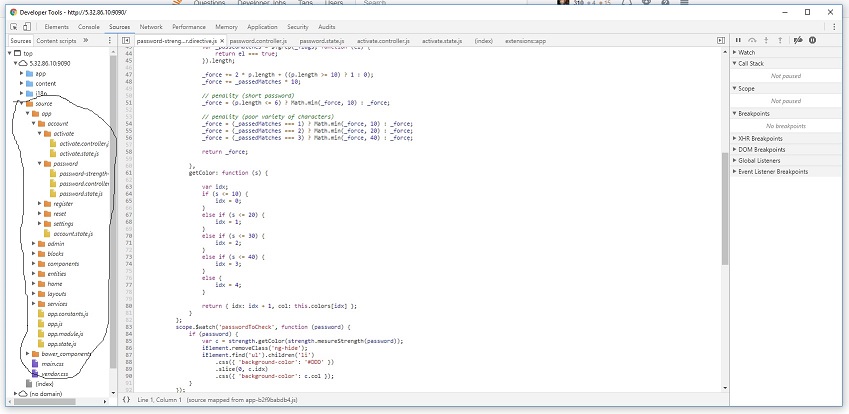
Task: Click the step over function call icon
Action: [752, 41]
